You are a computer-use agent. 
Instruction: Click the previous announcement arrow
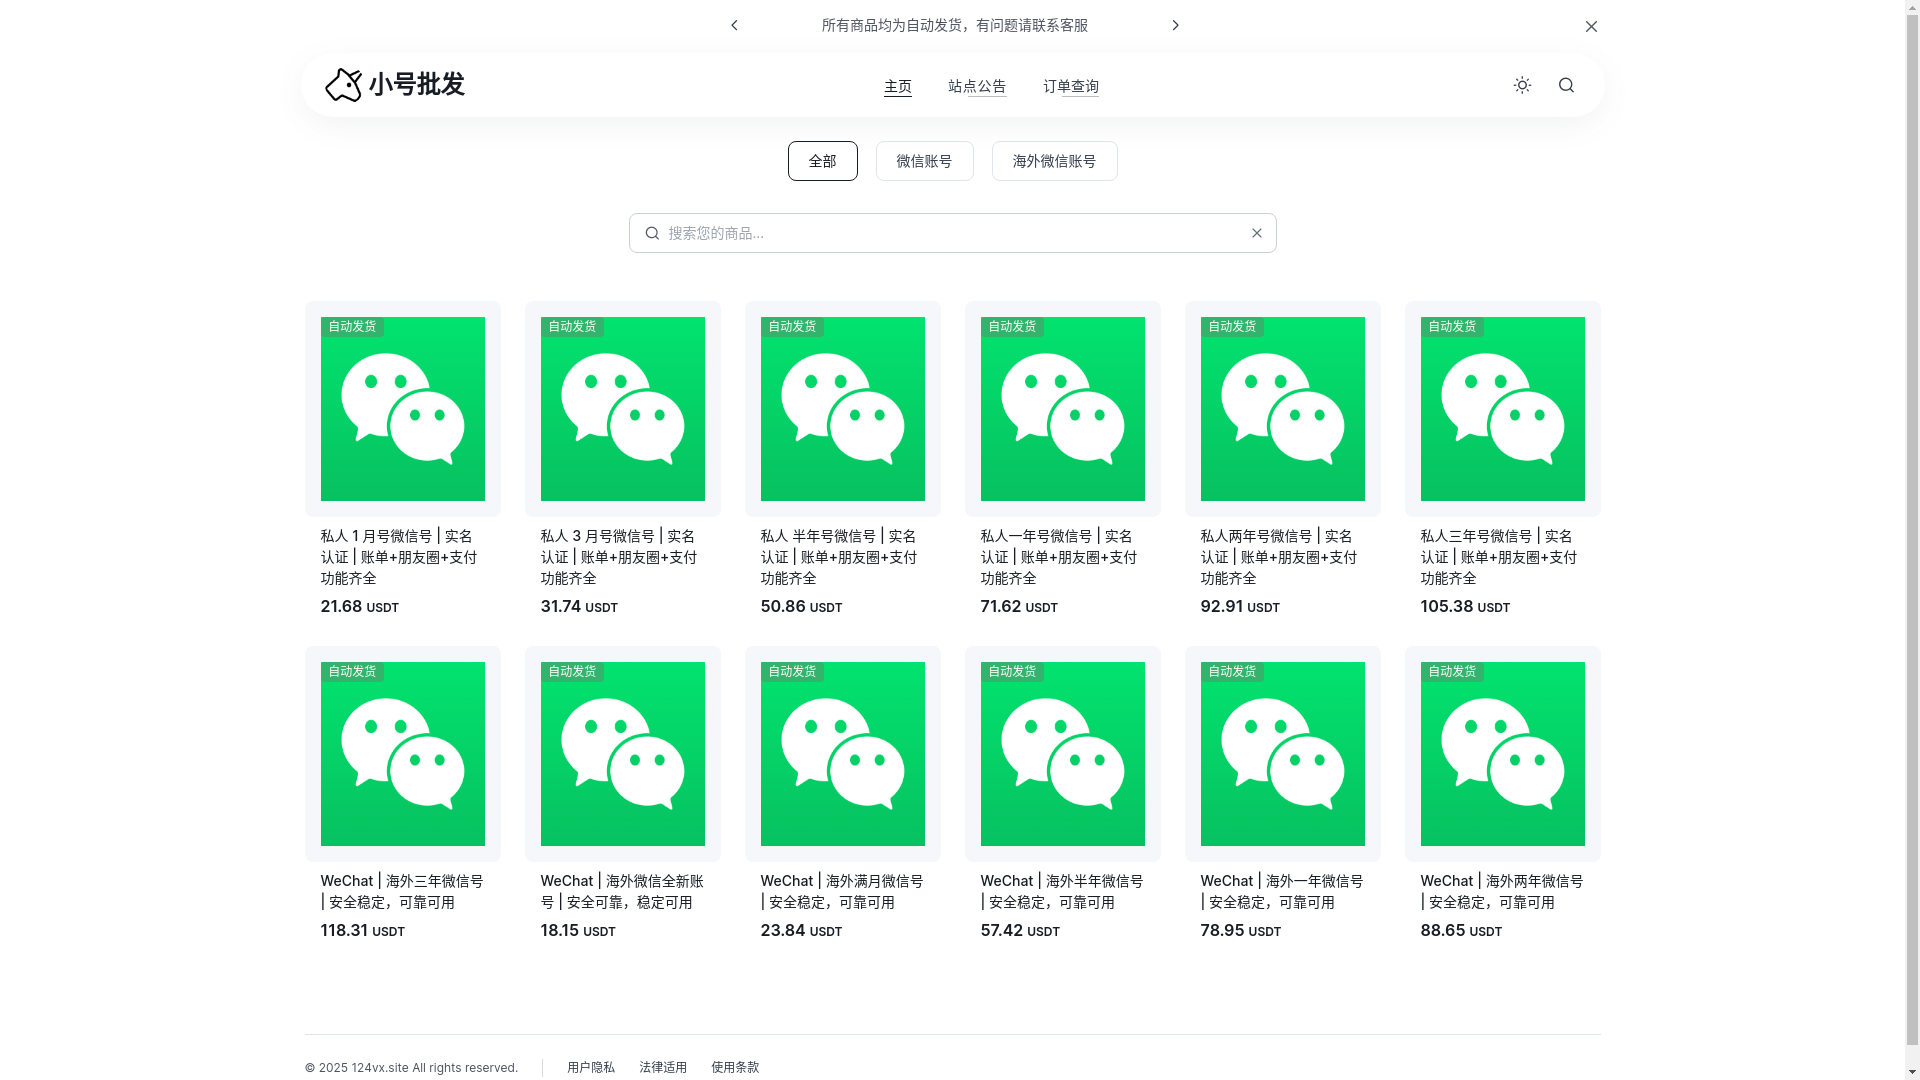click(x=734, y=25)
